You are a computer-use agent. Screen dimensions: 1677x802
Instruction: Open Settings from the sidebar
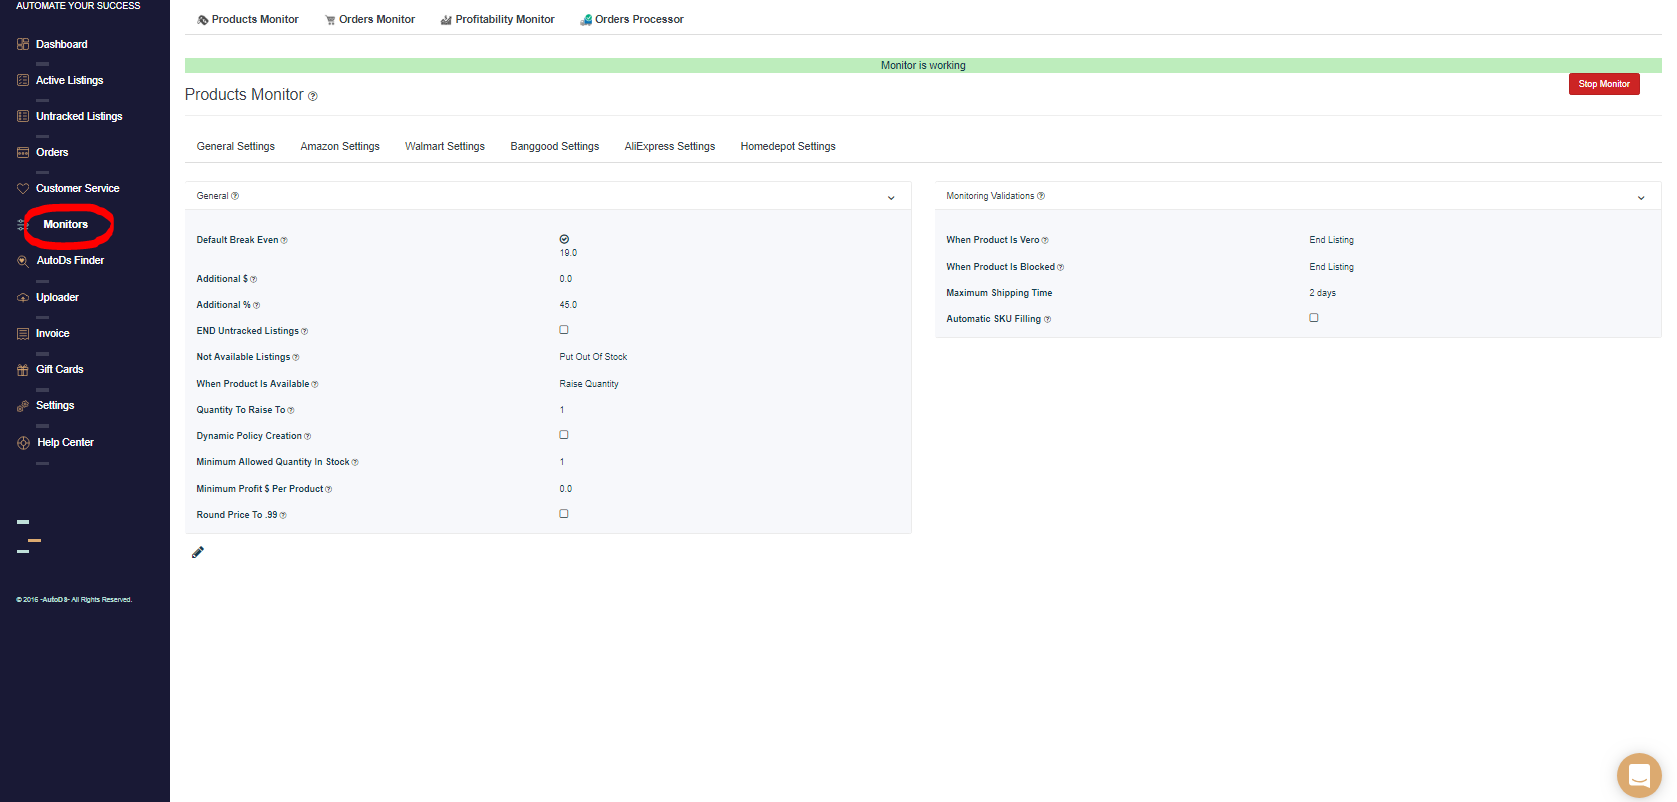55,405
